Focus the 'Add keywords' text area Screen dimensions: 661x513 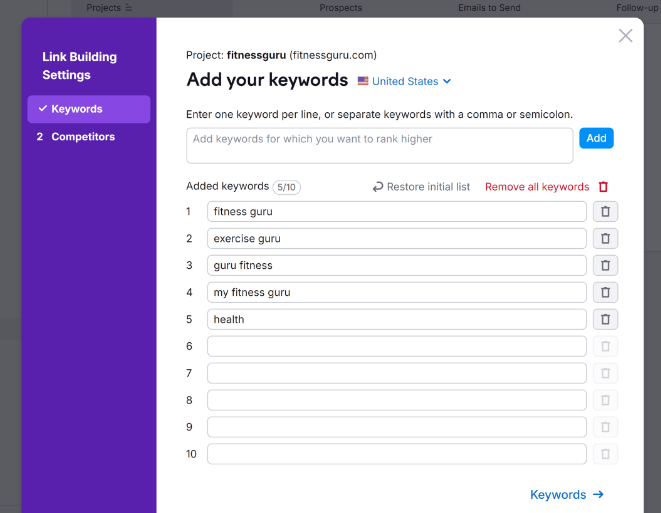(x=380, y=145)
